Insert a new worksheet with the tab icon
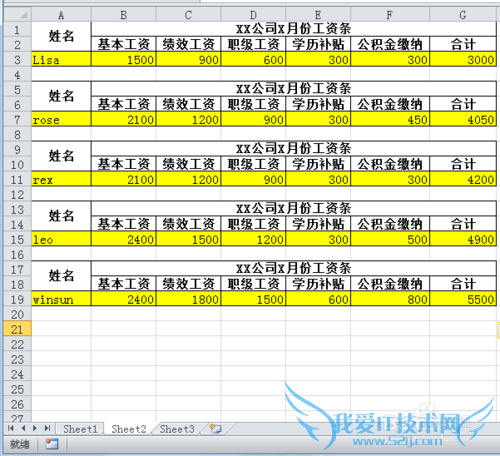 pyautogui.click(x=216, y=429)
